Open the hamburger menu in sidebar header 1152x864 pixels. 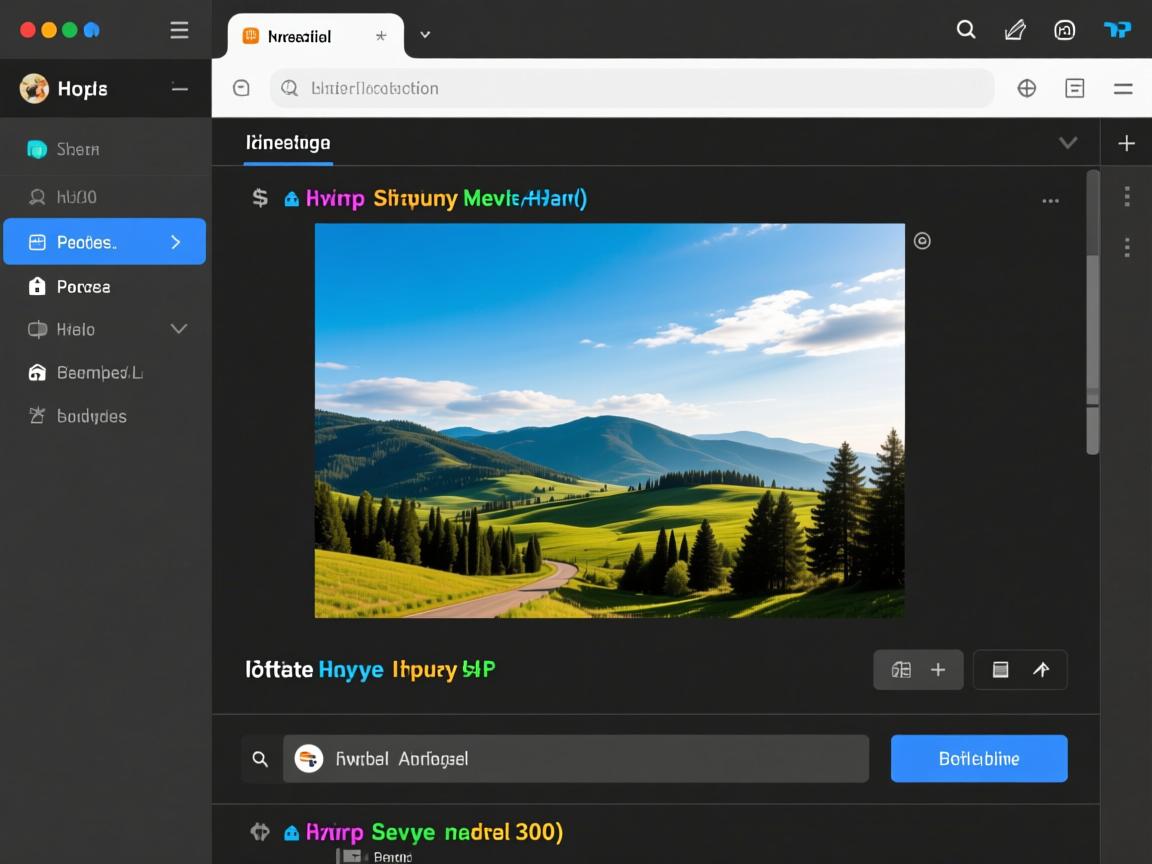pyautogui.click(x=179, y=30)
